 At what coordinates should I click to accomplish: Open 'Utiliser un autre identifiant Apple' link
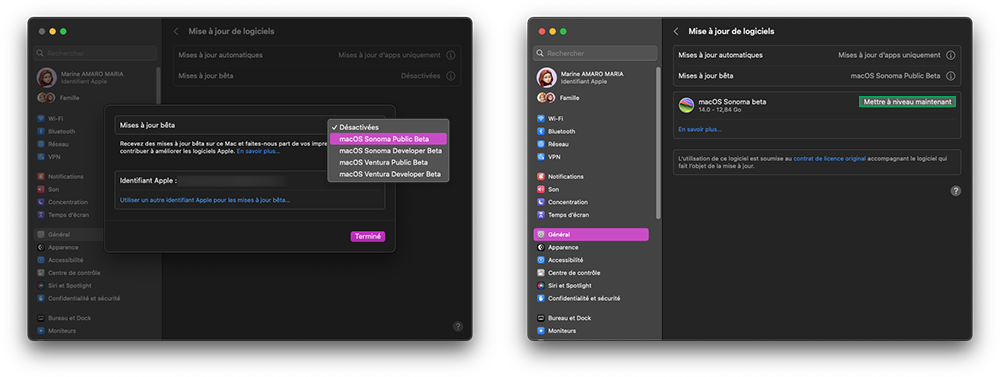(205, 200)
